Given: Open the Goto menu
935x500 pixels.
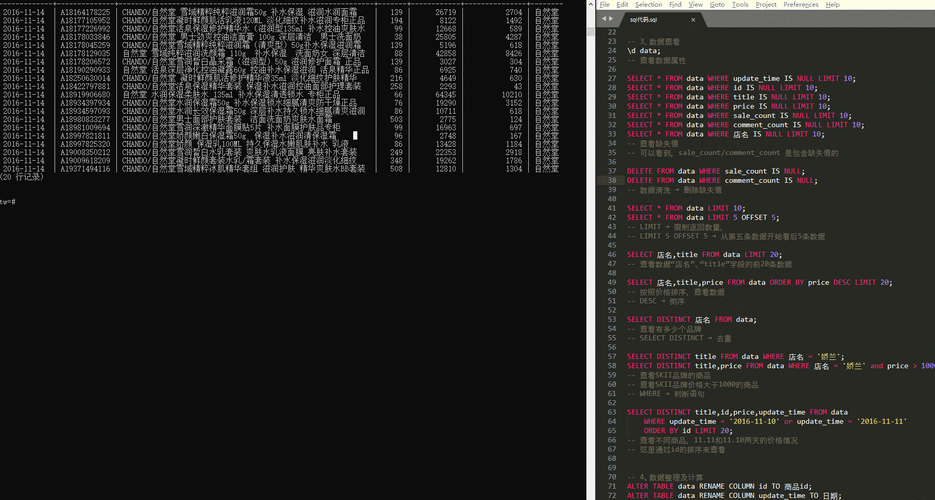Looking at the screenshot, I should pos(717,5).
